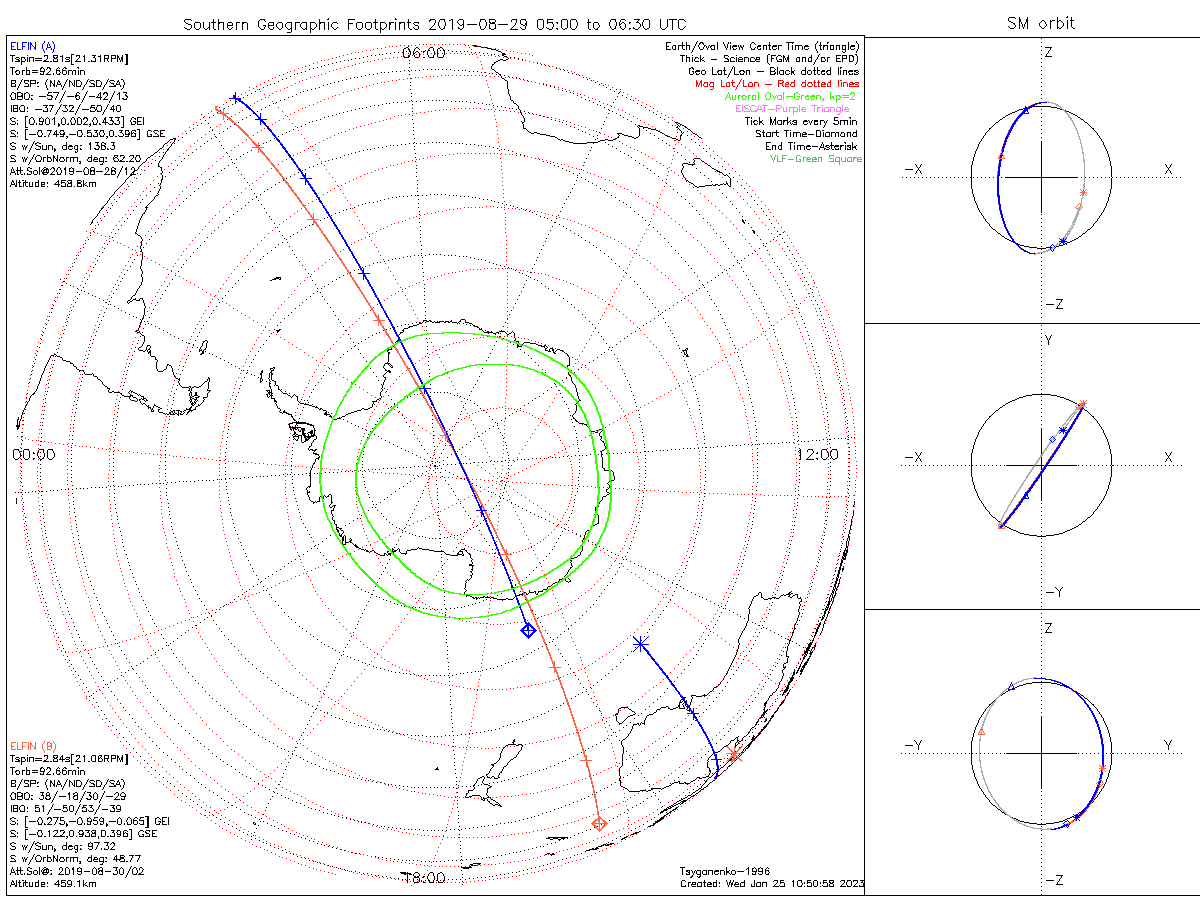1200x900 pixels.
Task: Click the '-Z' label in the X-Z orbit panel
Action: coord(1052,304)
